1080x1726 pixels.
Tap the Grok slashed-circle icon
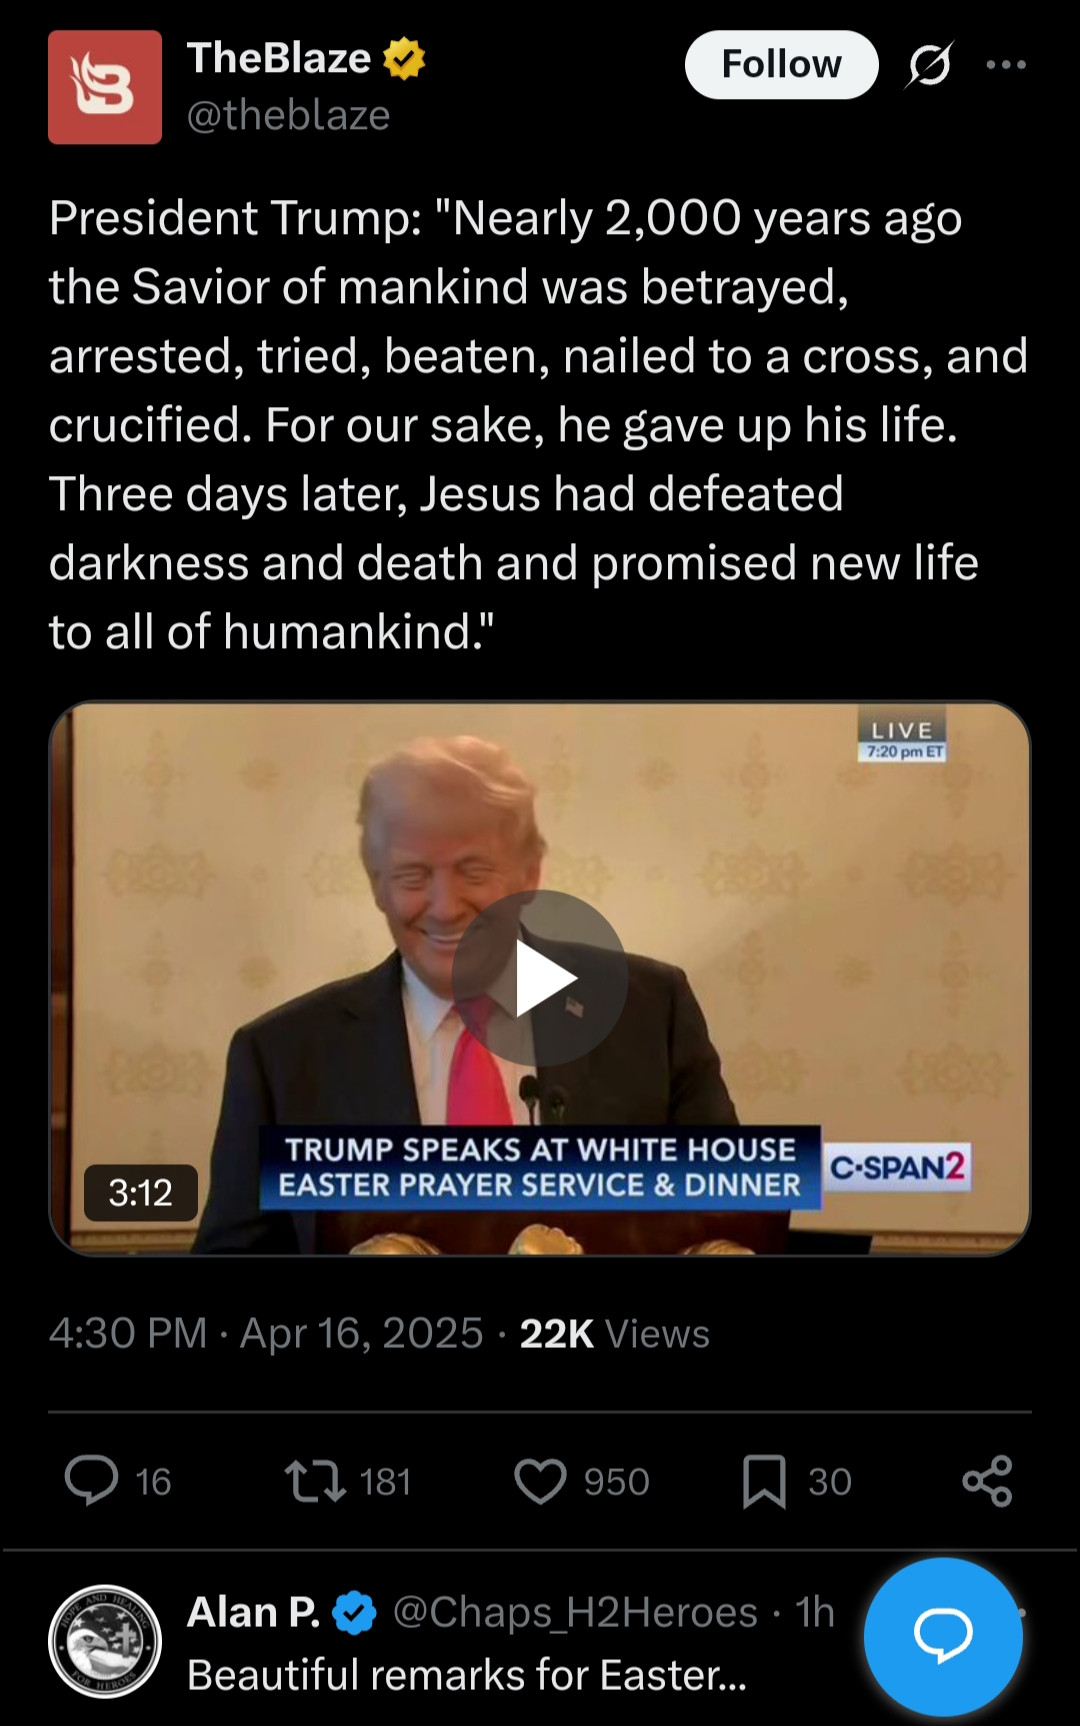929,65
